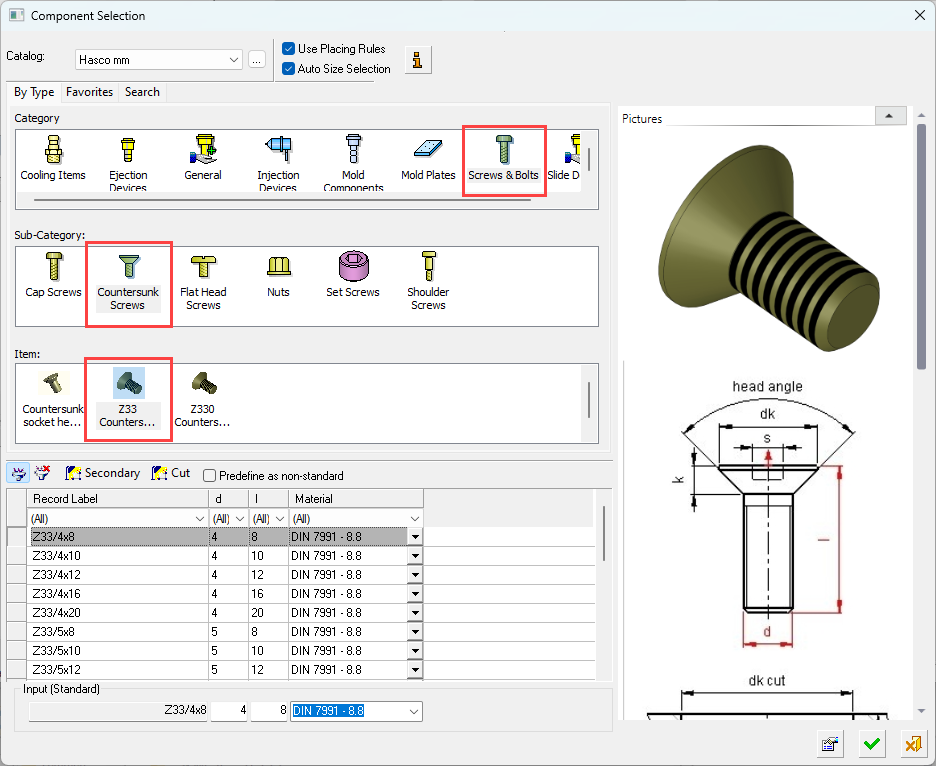Choose the Ejection Devices category icon
The width and height of the screenshot is (936, 766).
[127, 150]
